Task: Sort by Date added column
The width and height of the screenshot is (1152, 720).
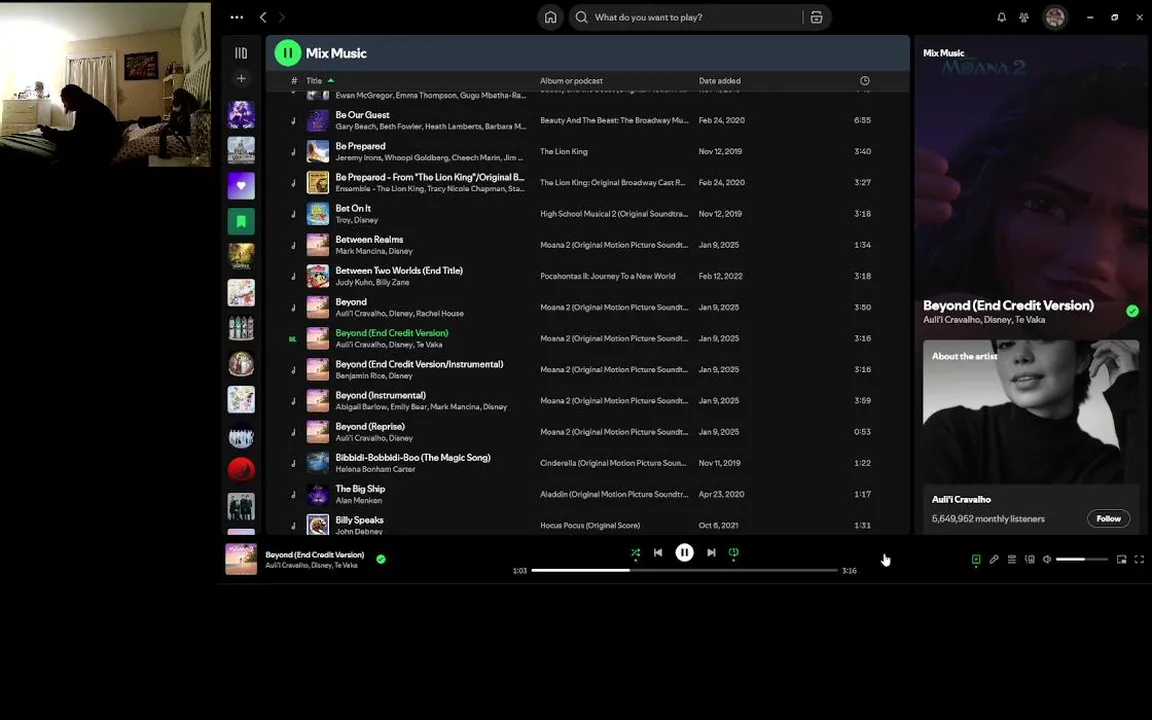Action: (x=719, y=81)
